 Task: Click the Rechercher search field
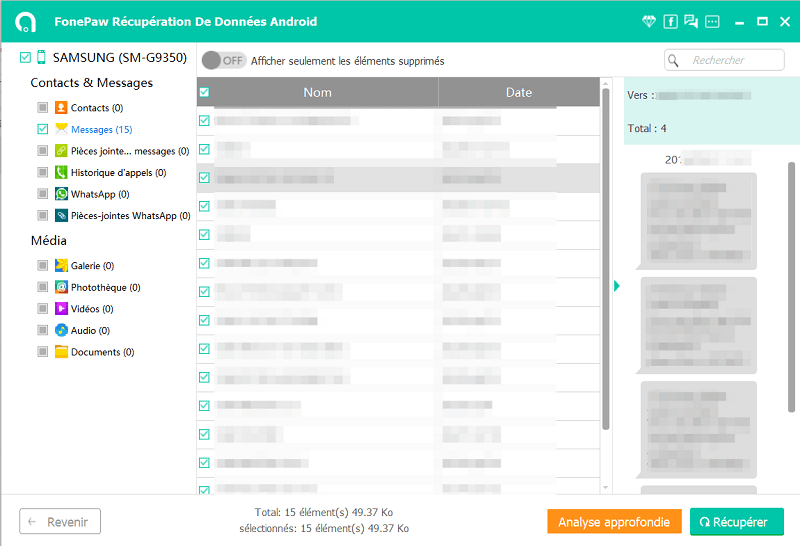[x=724, y=60]
